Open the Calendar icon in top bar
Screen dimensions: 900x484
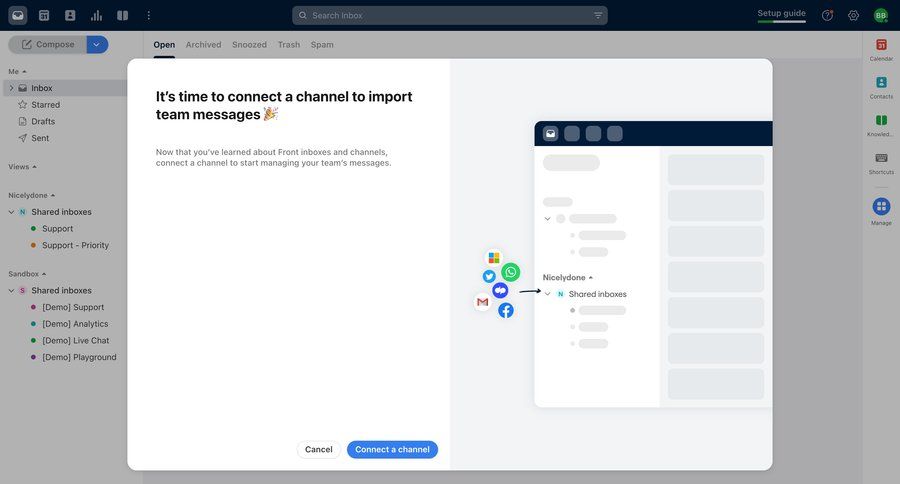click(x=44, y=16)
